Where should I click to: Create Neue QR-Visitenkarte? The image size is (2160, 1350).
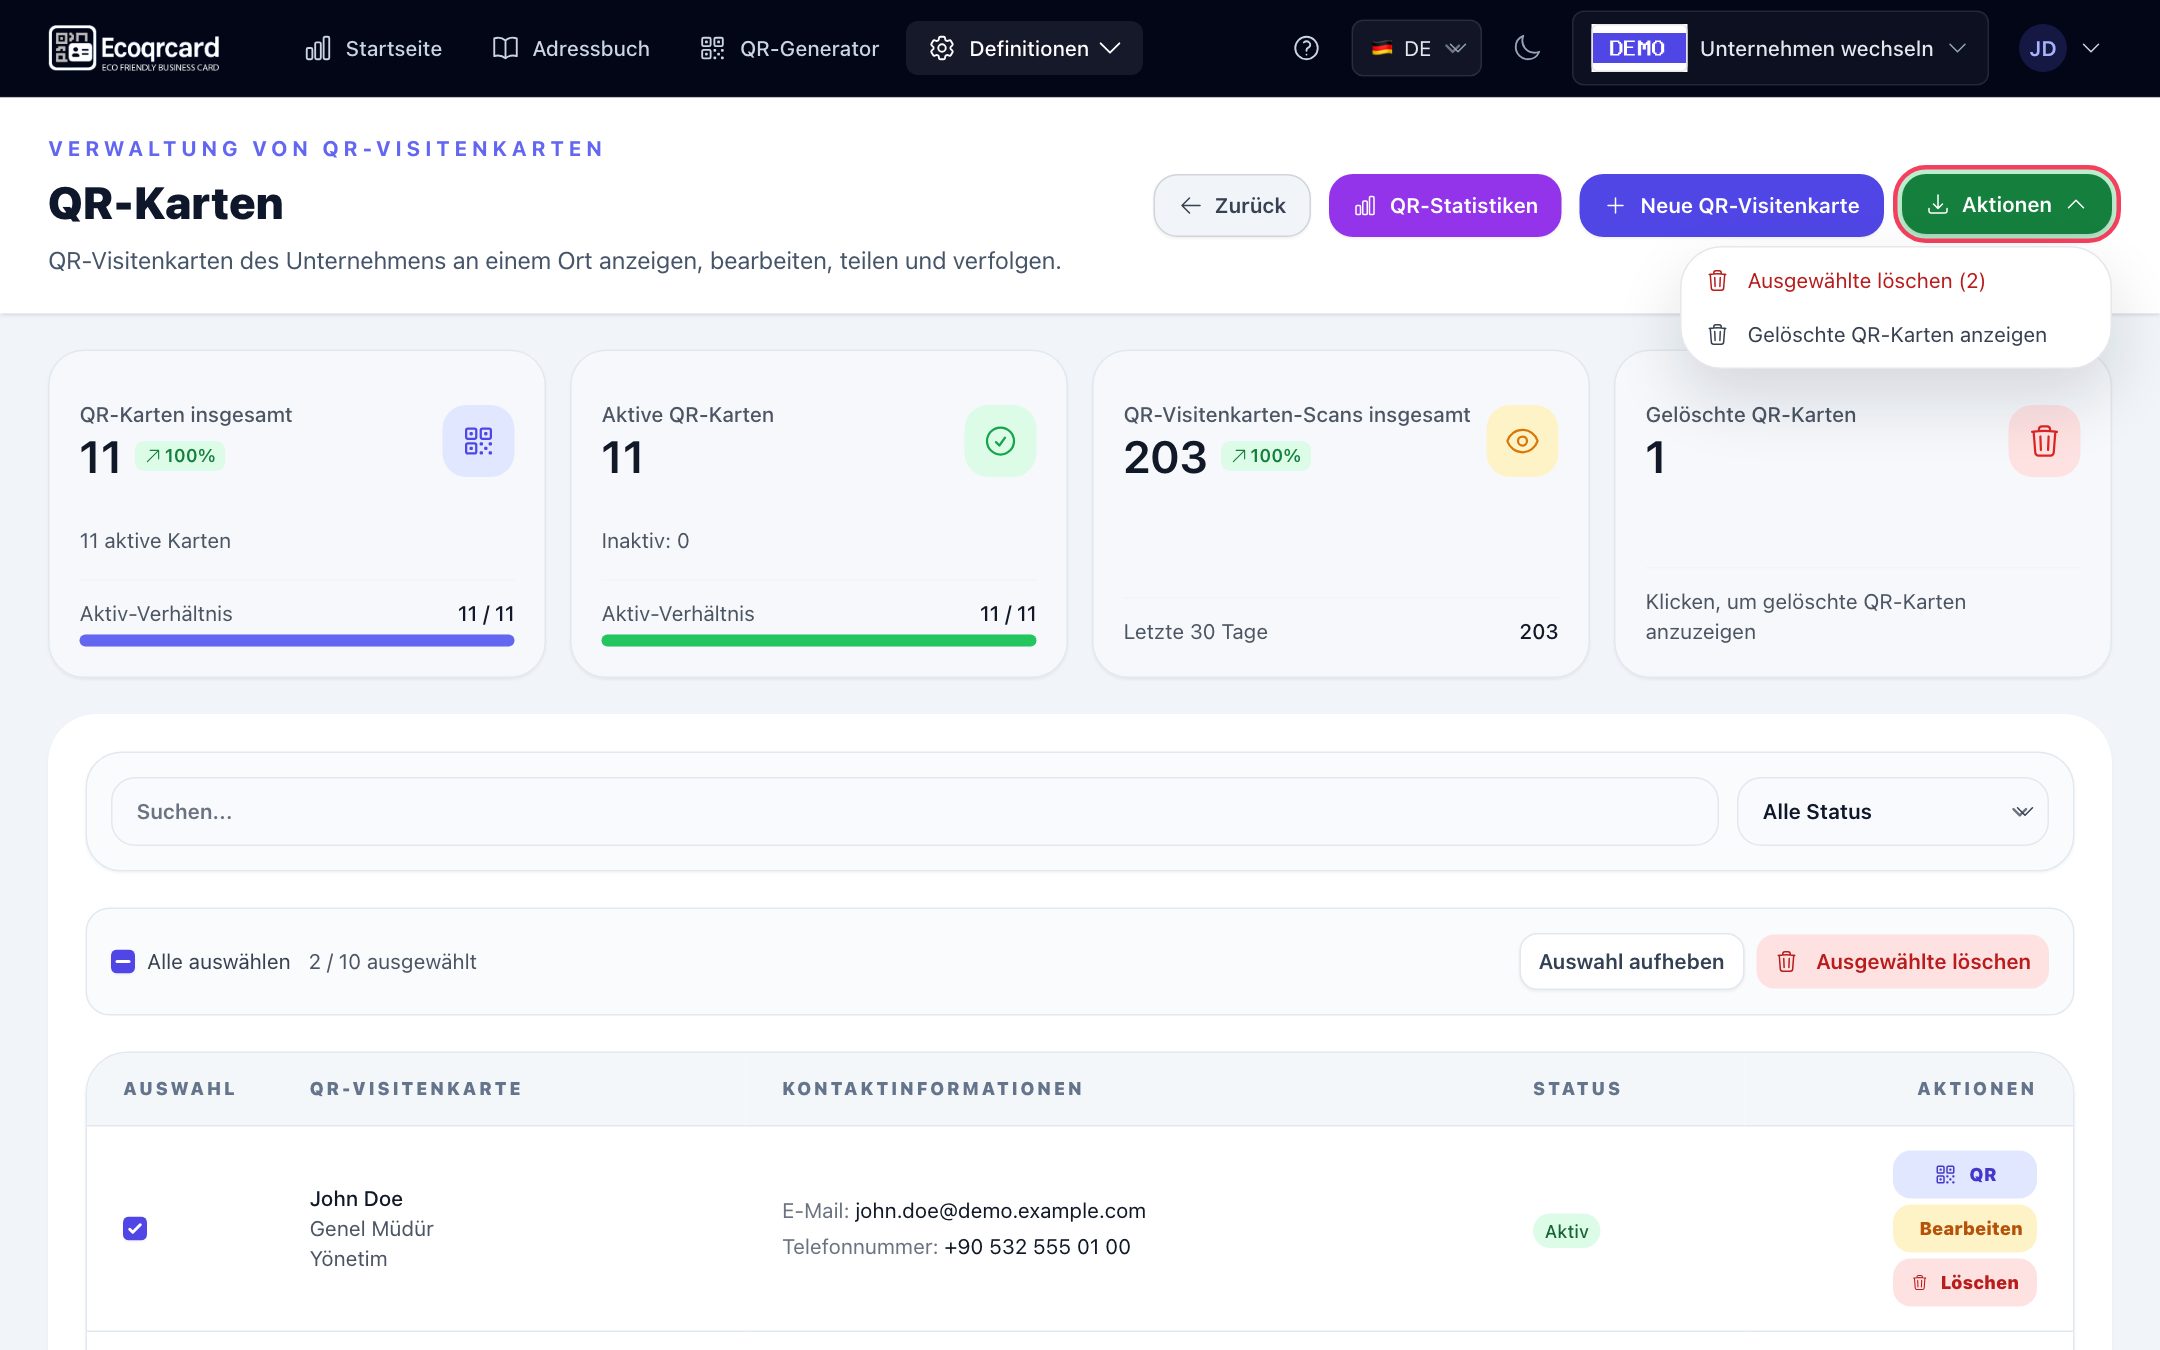[x=1731, y=206]
